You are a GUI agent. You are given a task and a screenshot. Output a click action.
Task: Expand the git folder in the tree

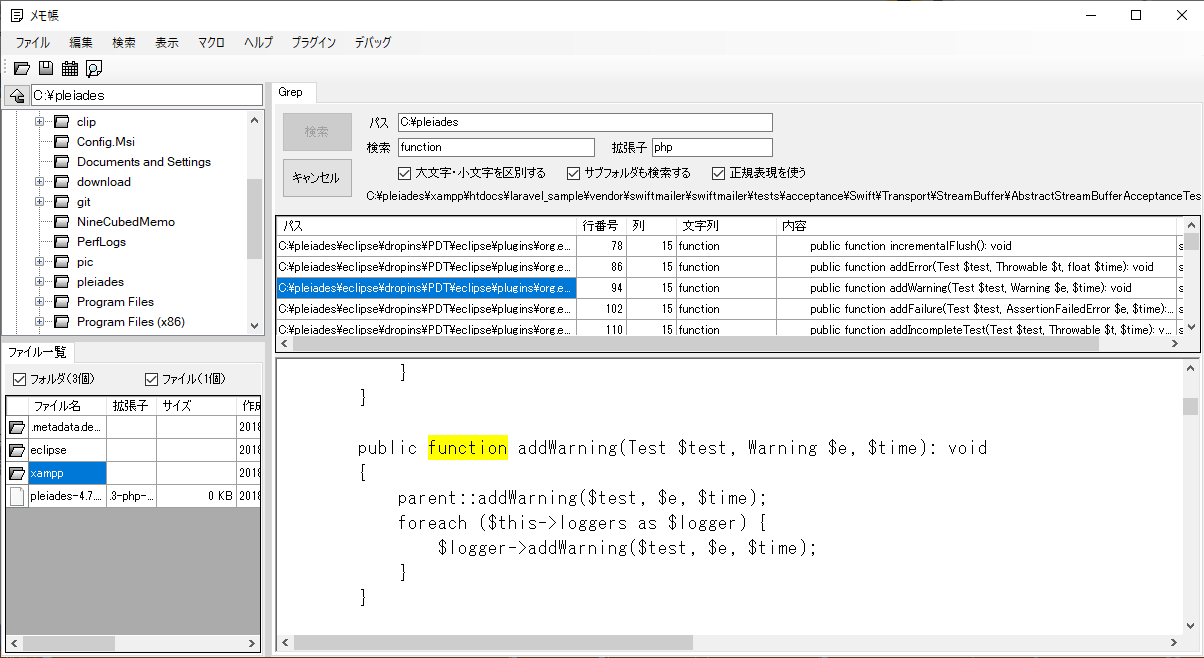pyautogui.click(x=41, y=202)
